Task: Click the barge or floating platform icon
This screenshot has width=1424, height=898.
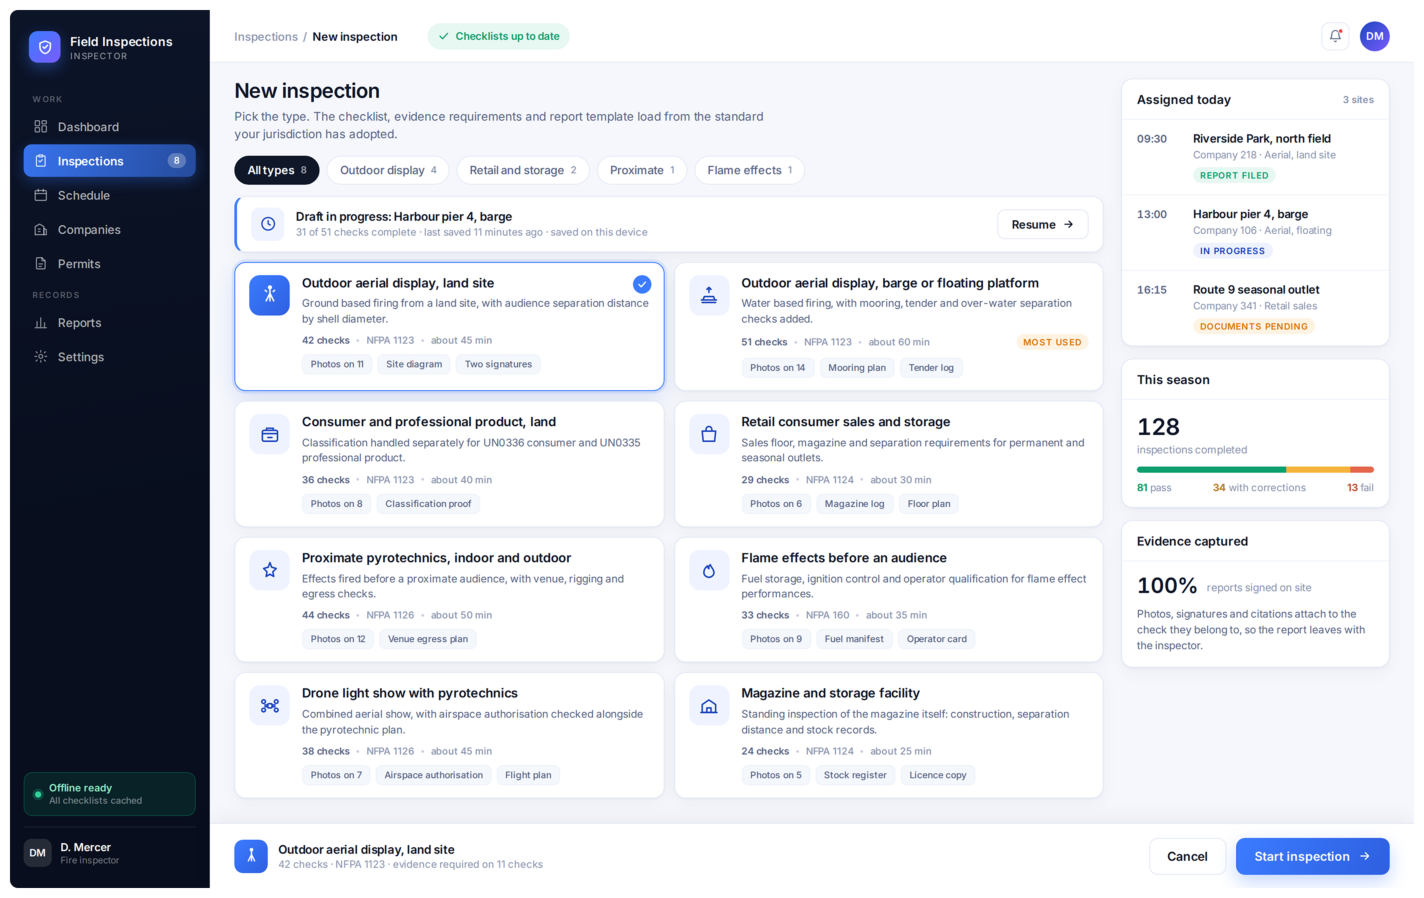Action: [x=709, y=295]
